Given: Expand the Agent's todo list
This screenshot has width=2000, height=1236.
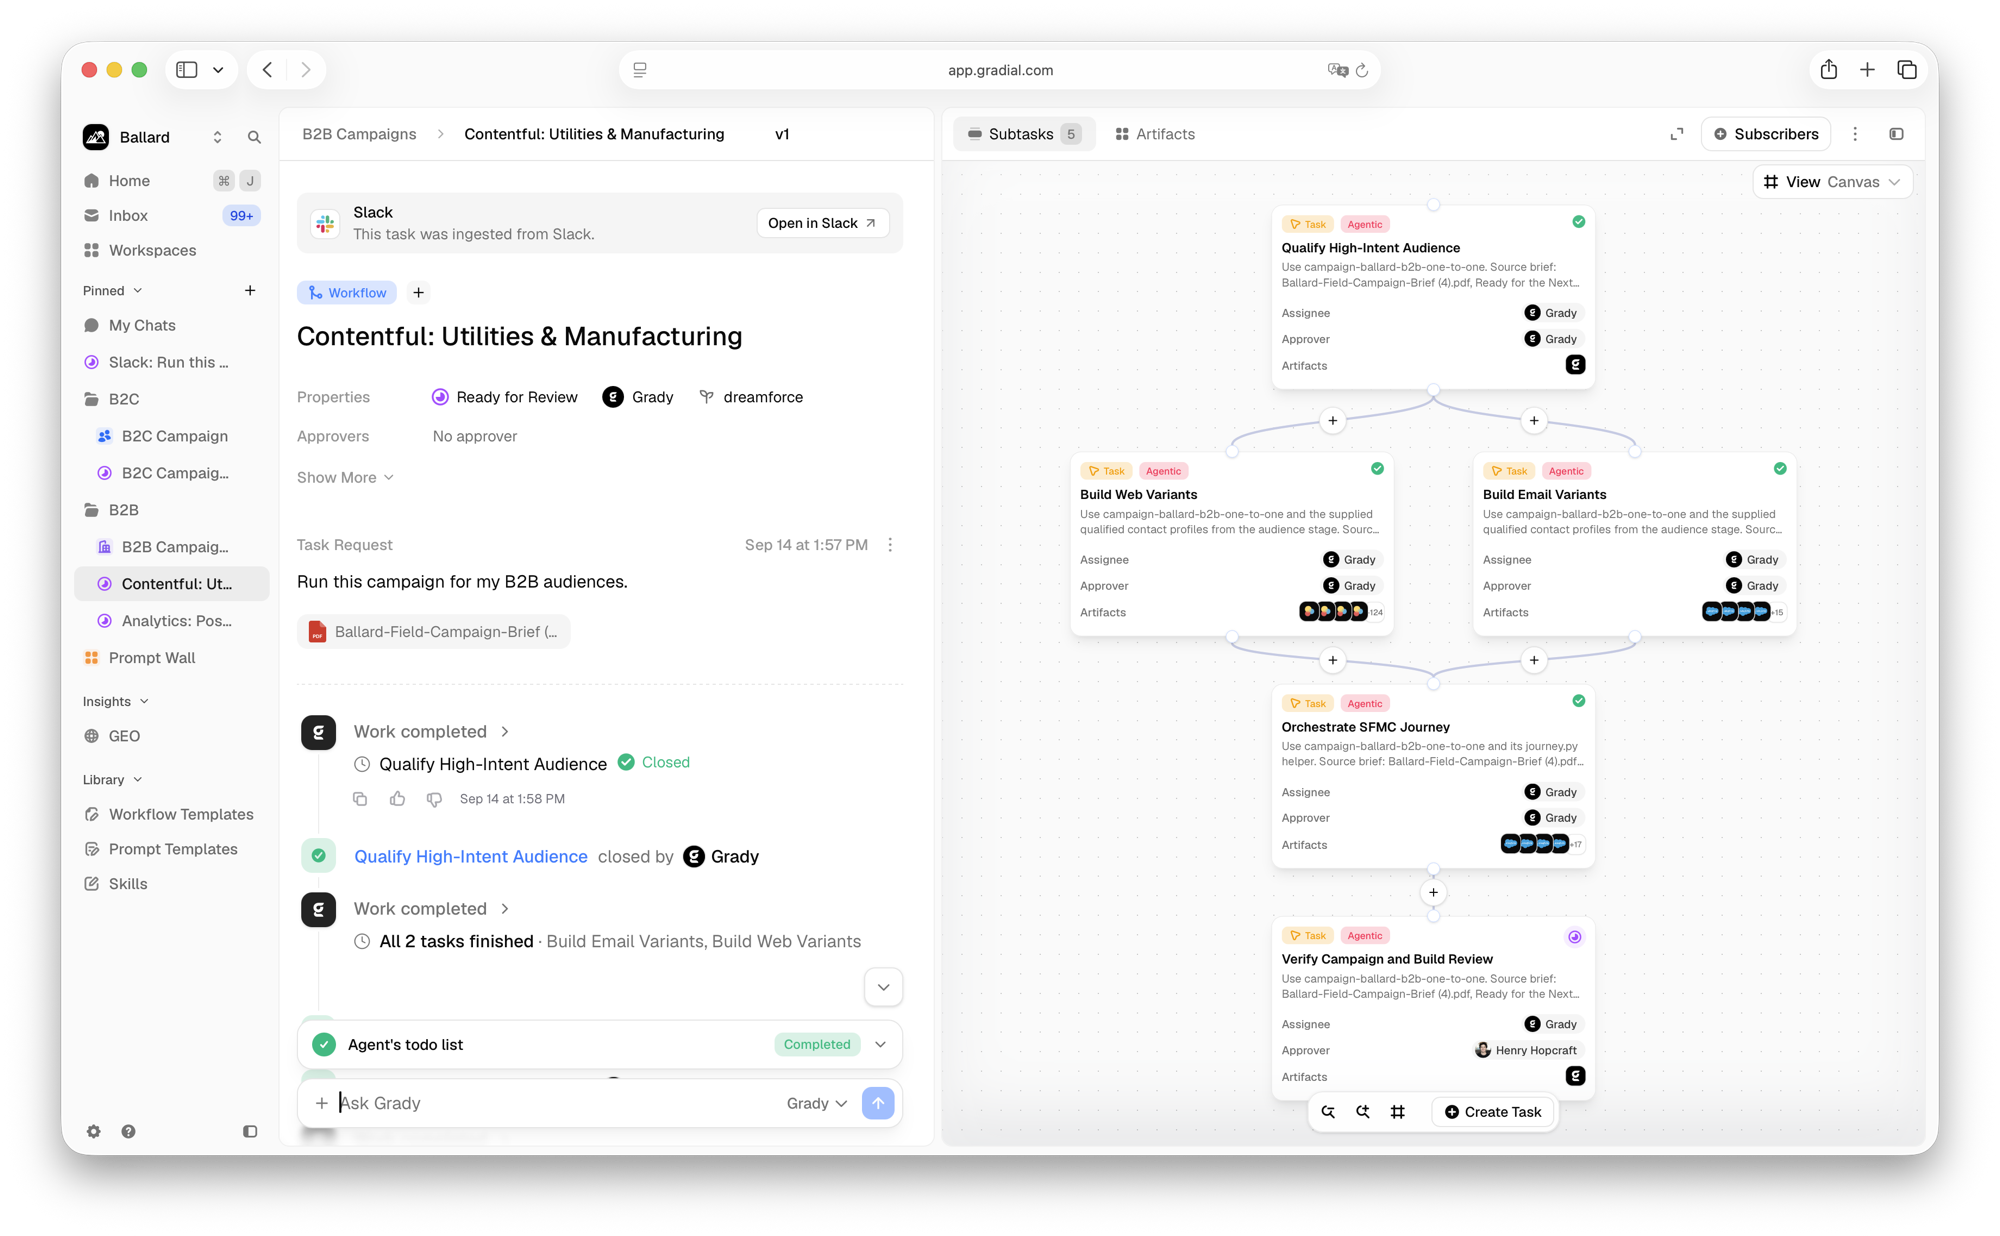Looking at the screenshot, I should 880,1044.
